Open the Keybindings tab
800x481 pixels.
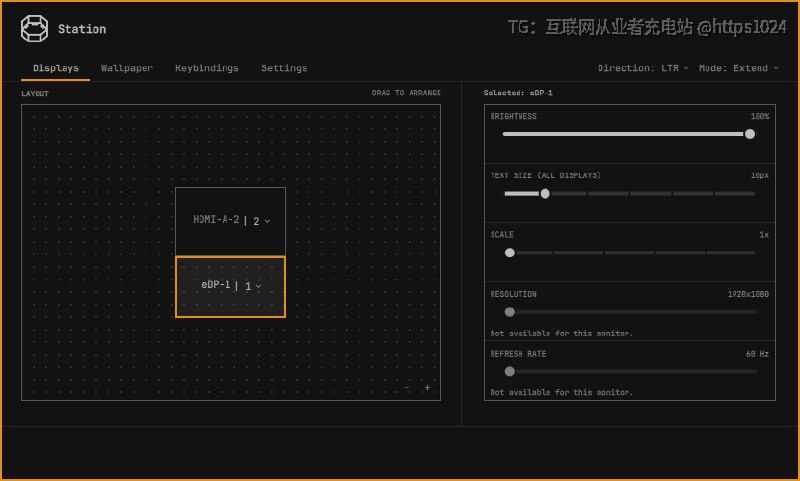(x=207, y=68)
